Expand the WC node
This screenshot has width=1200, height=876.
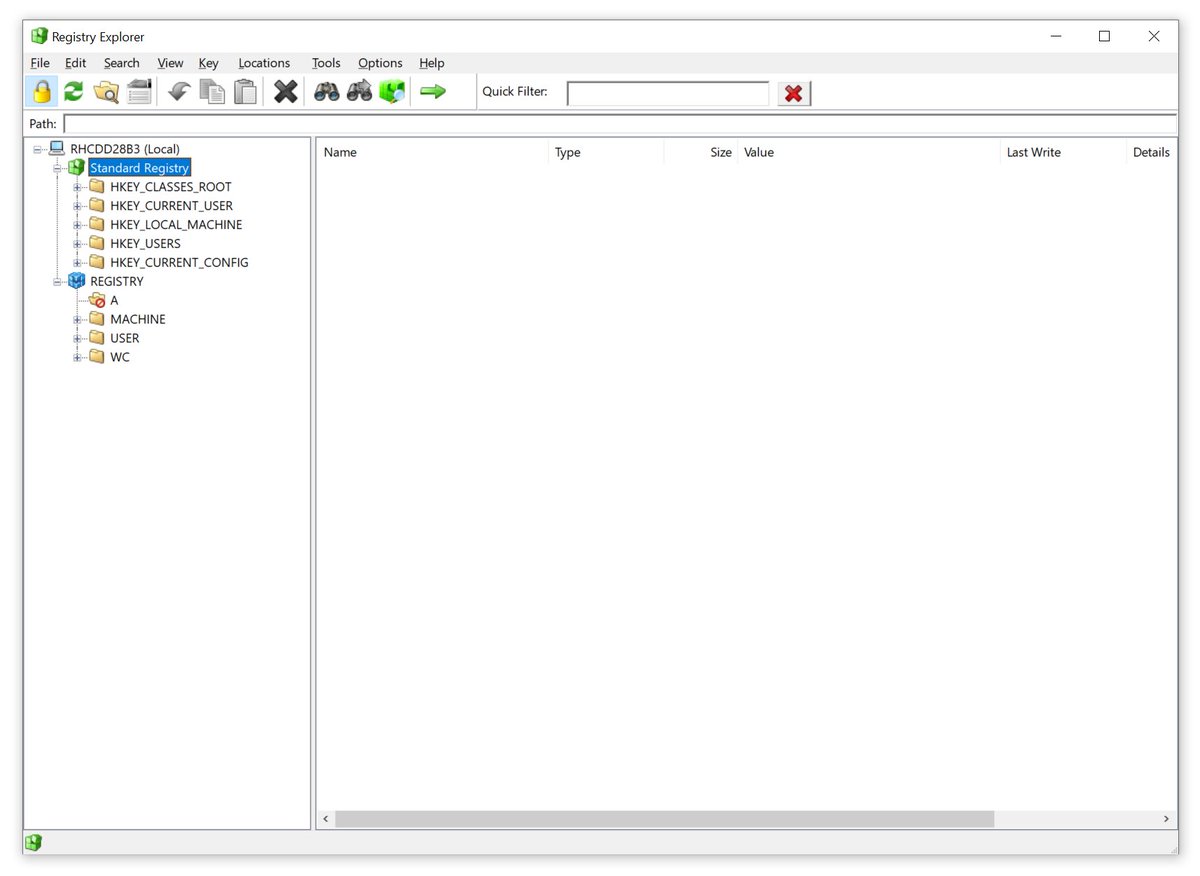[x=78, y=357]
